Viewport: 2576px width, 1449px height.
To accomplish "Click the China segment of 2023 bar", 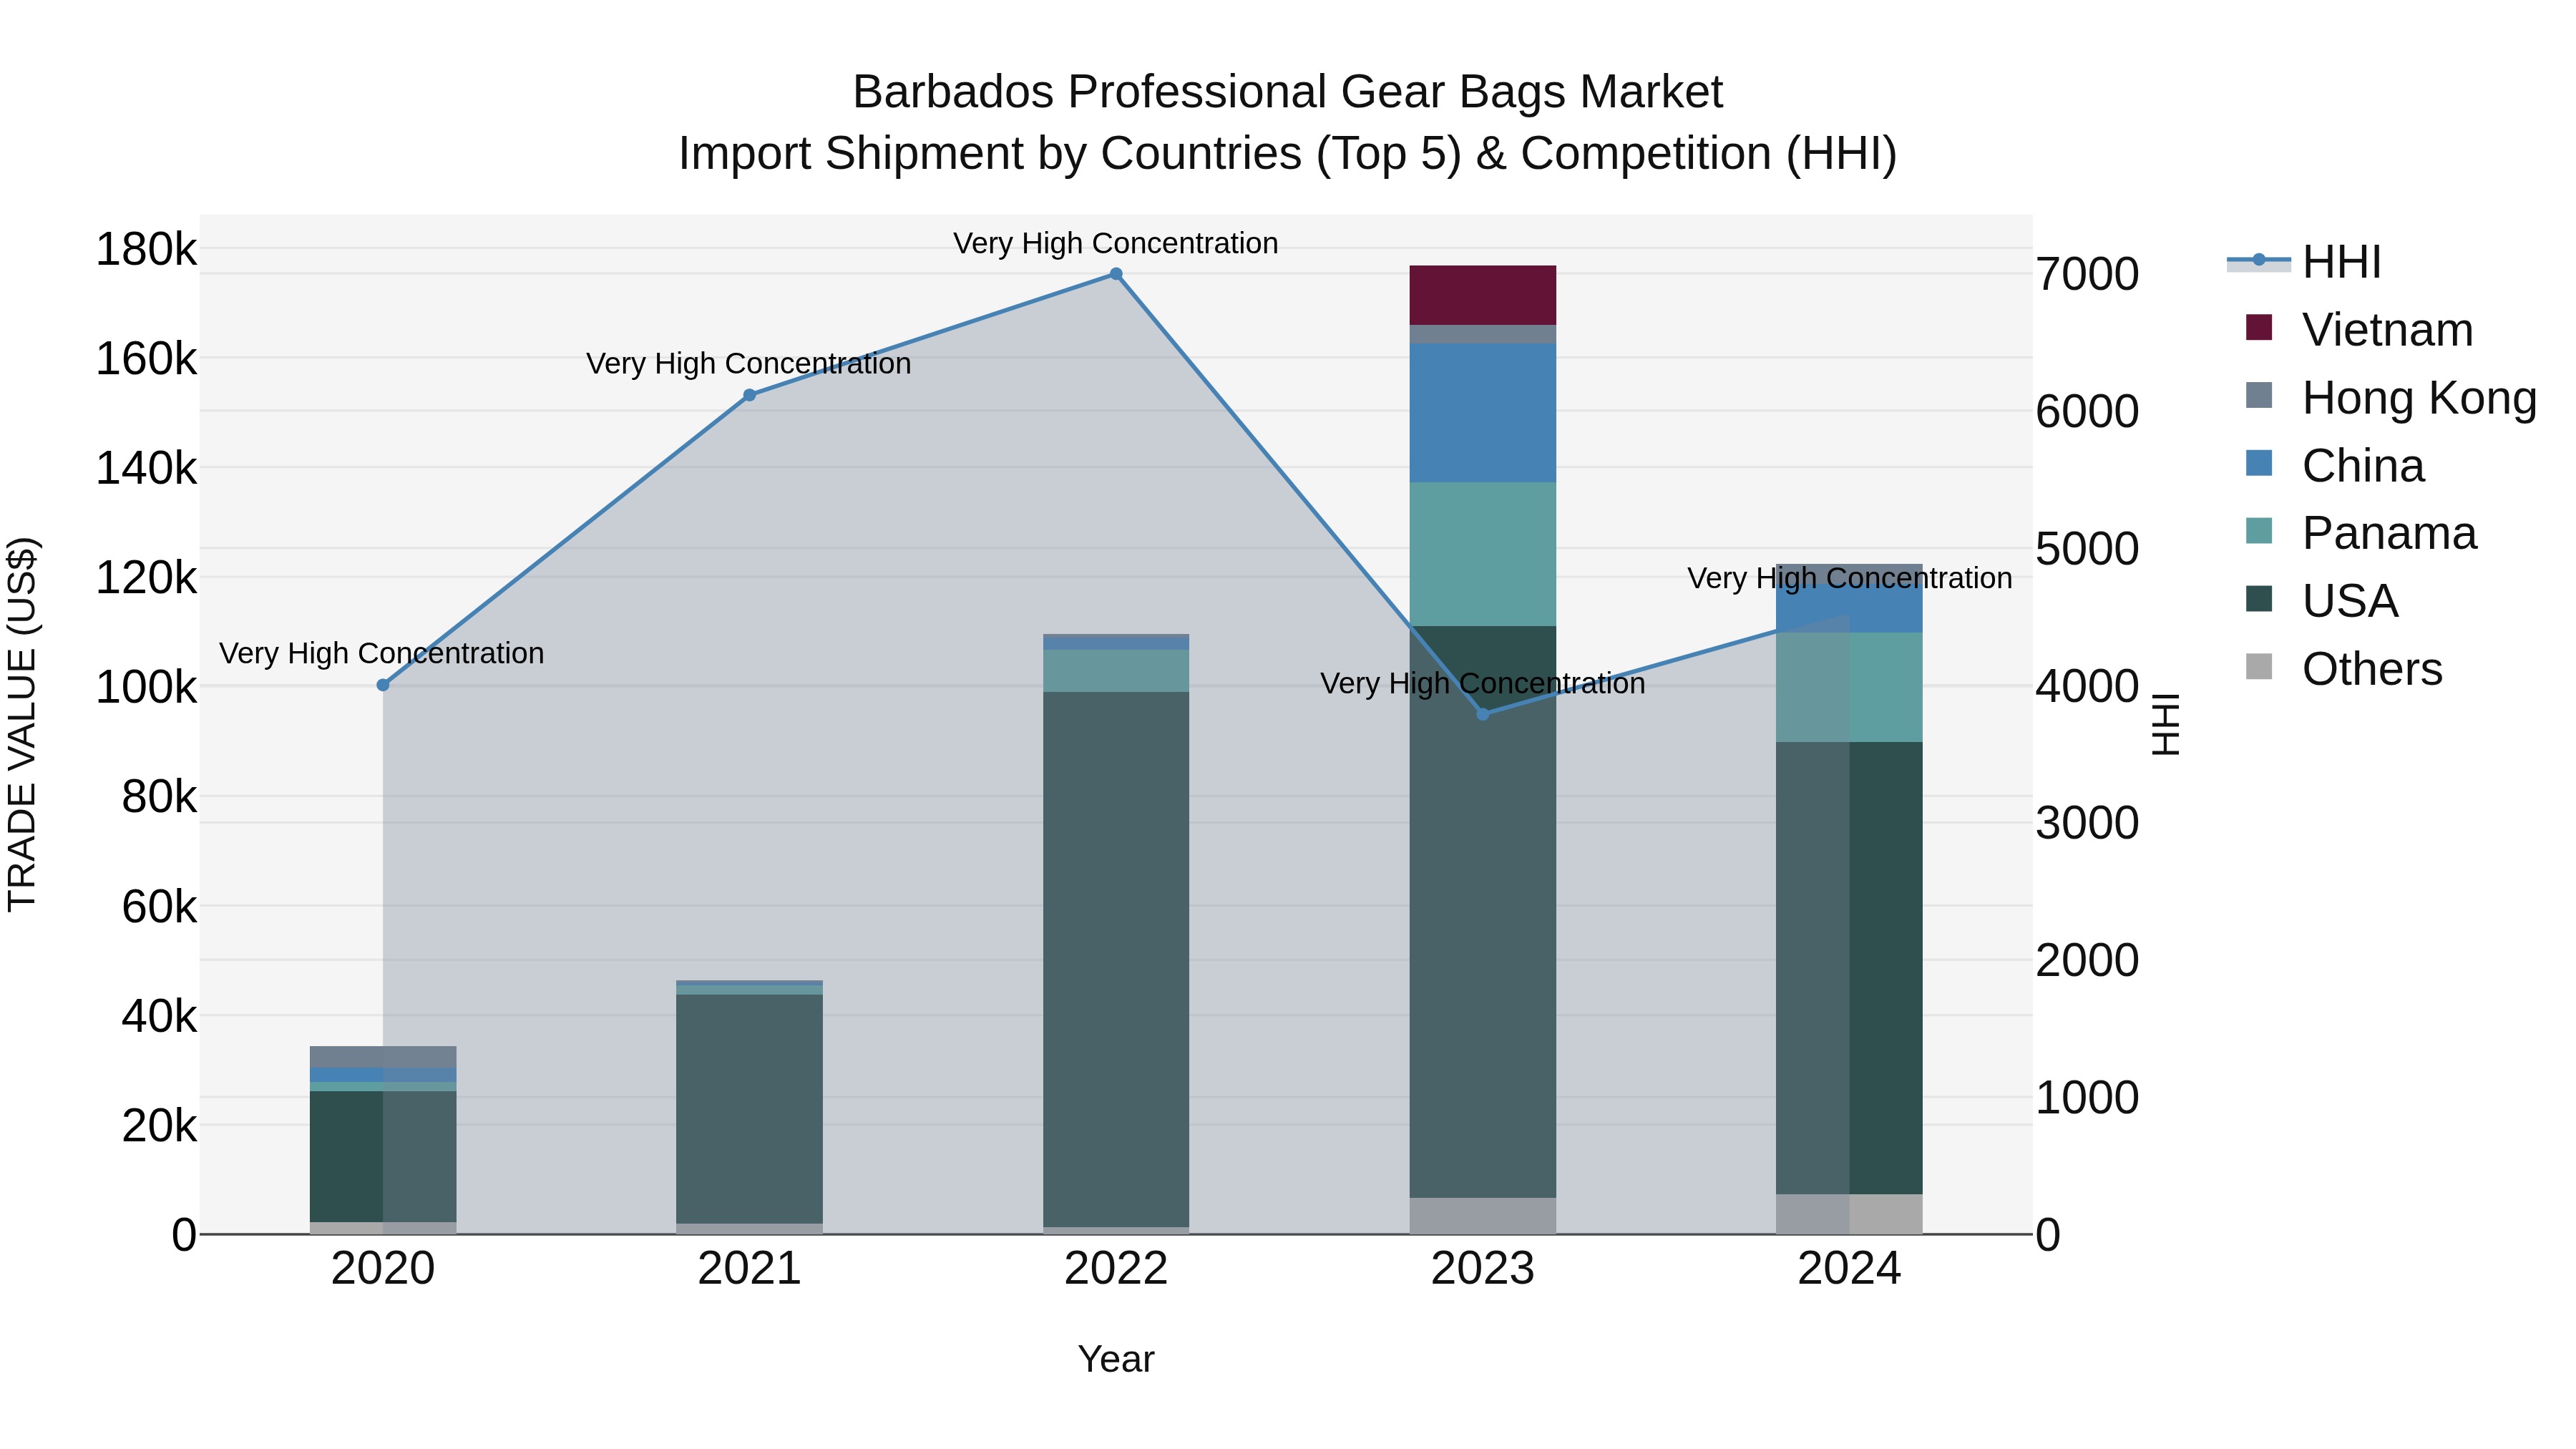I will coord(1483,413).
